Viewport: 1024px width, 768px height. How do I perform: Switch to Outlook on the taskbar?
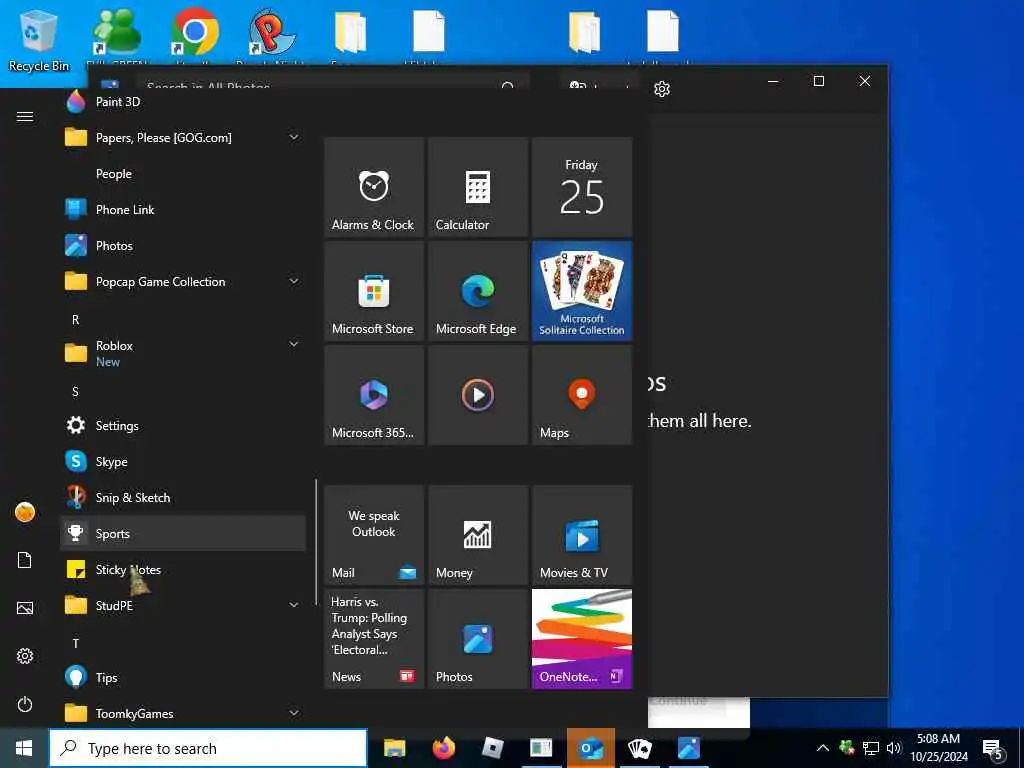(591, 748)
